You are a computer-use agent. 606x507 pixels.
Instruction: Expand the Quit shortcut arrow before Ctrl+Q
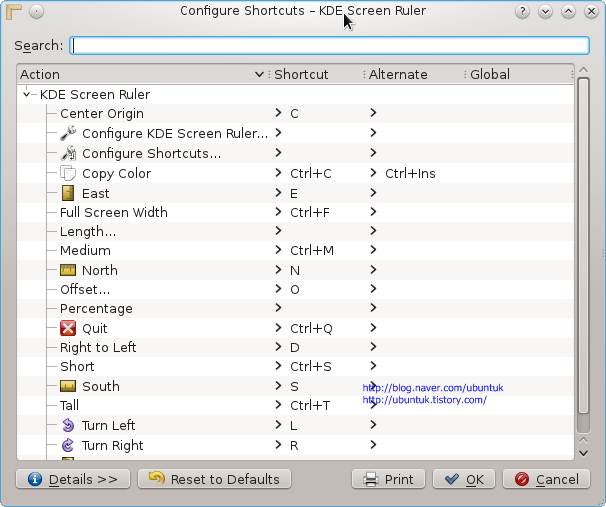278,328
